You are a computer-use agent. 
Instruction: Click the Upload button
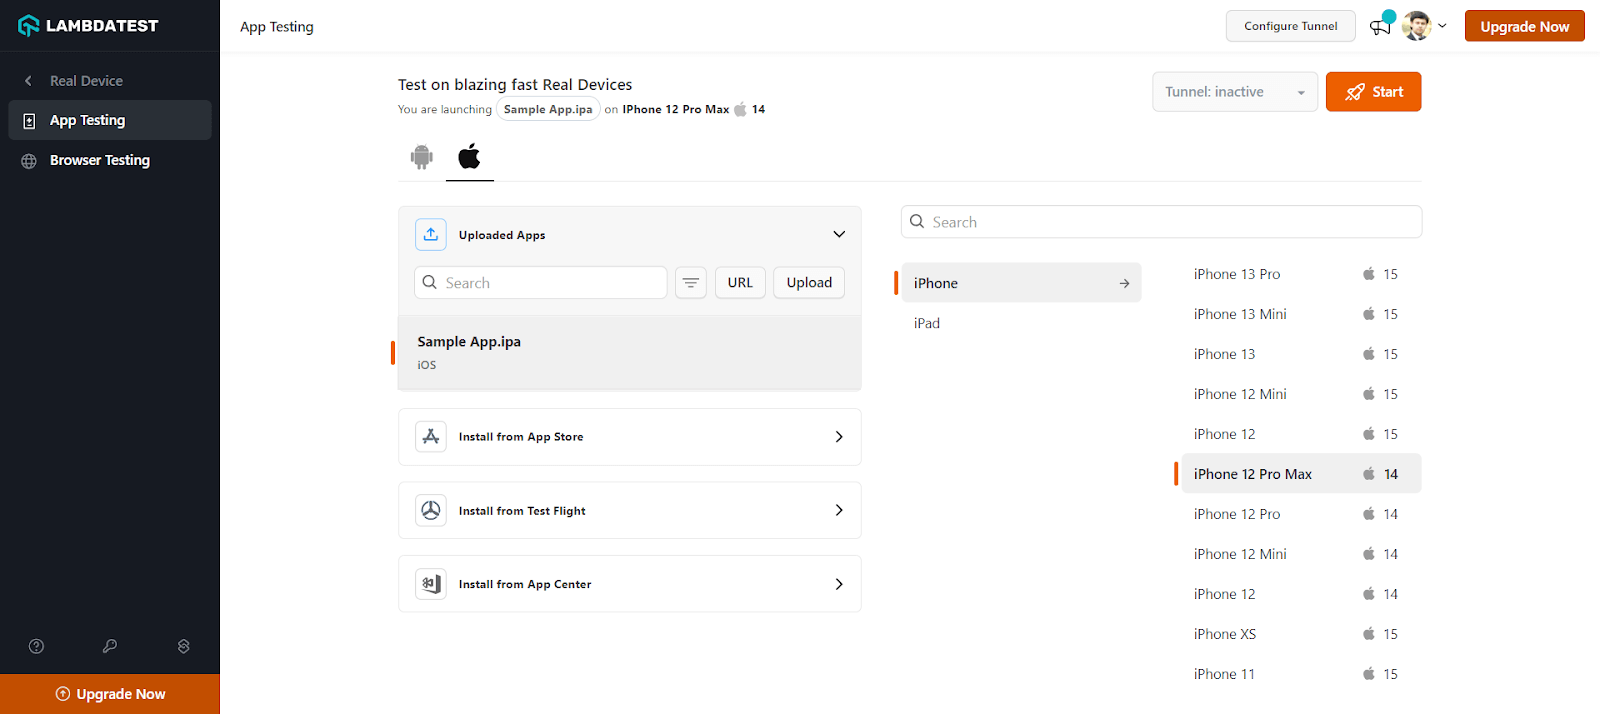809,283
